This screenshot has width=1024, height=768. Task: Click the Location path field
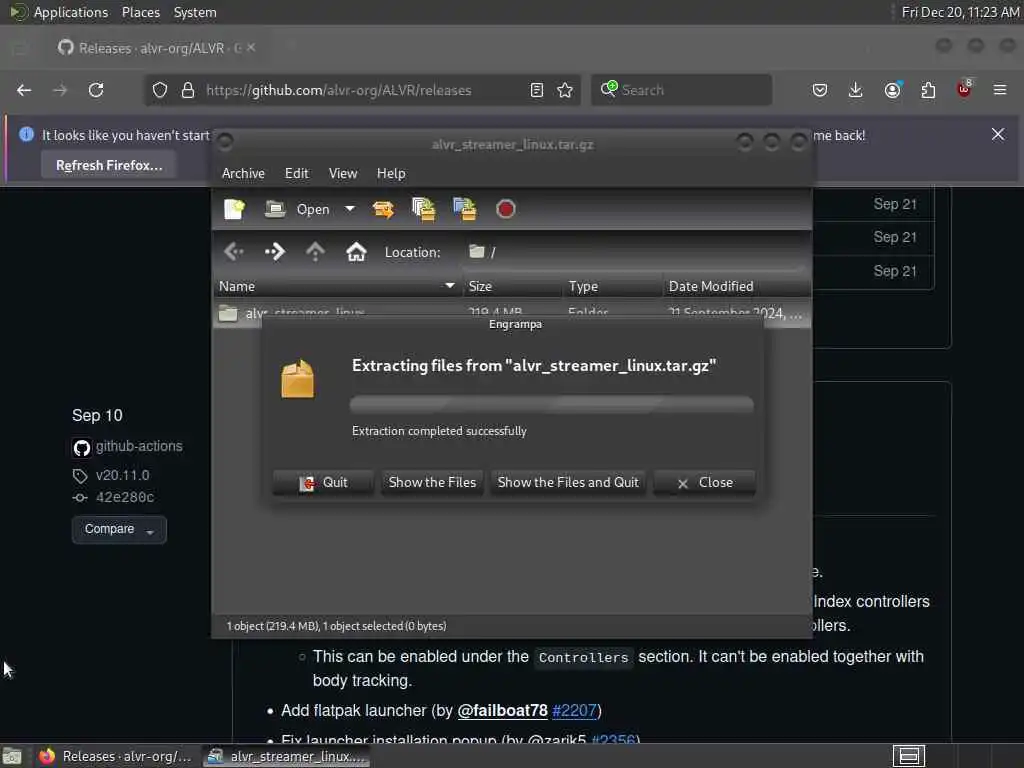coord(633,252)
